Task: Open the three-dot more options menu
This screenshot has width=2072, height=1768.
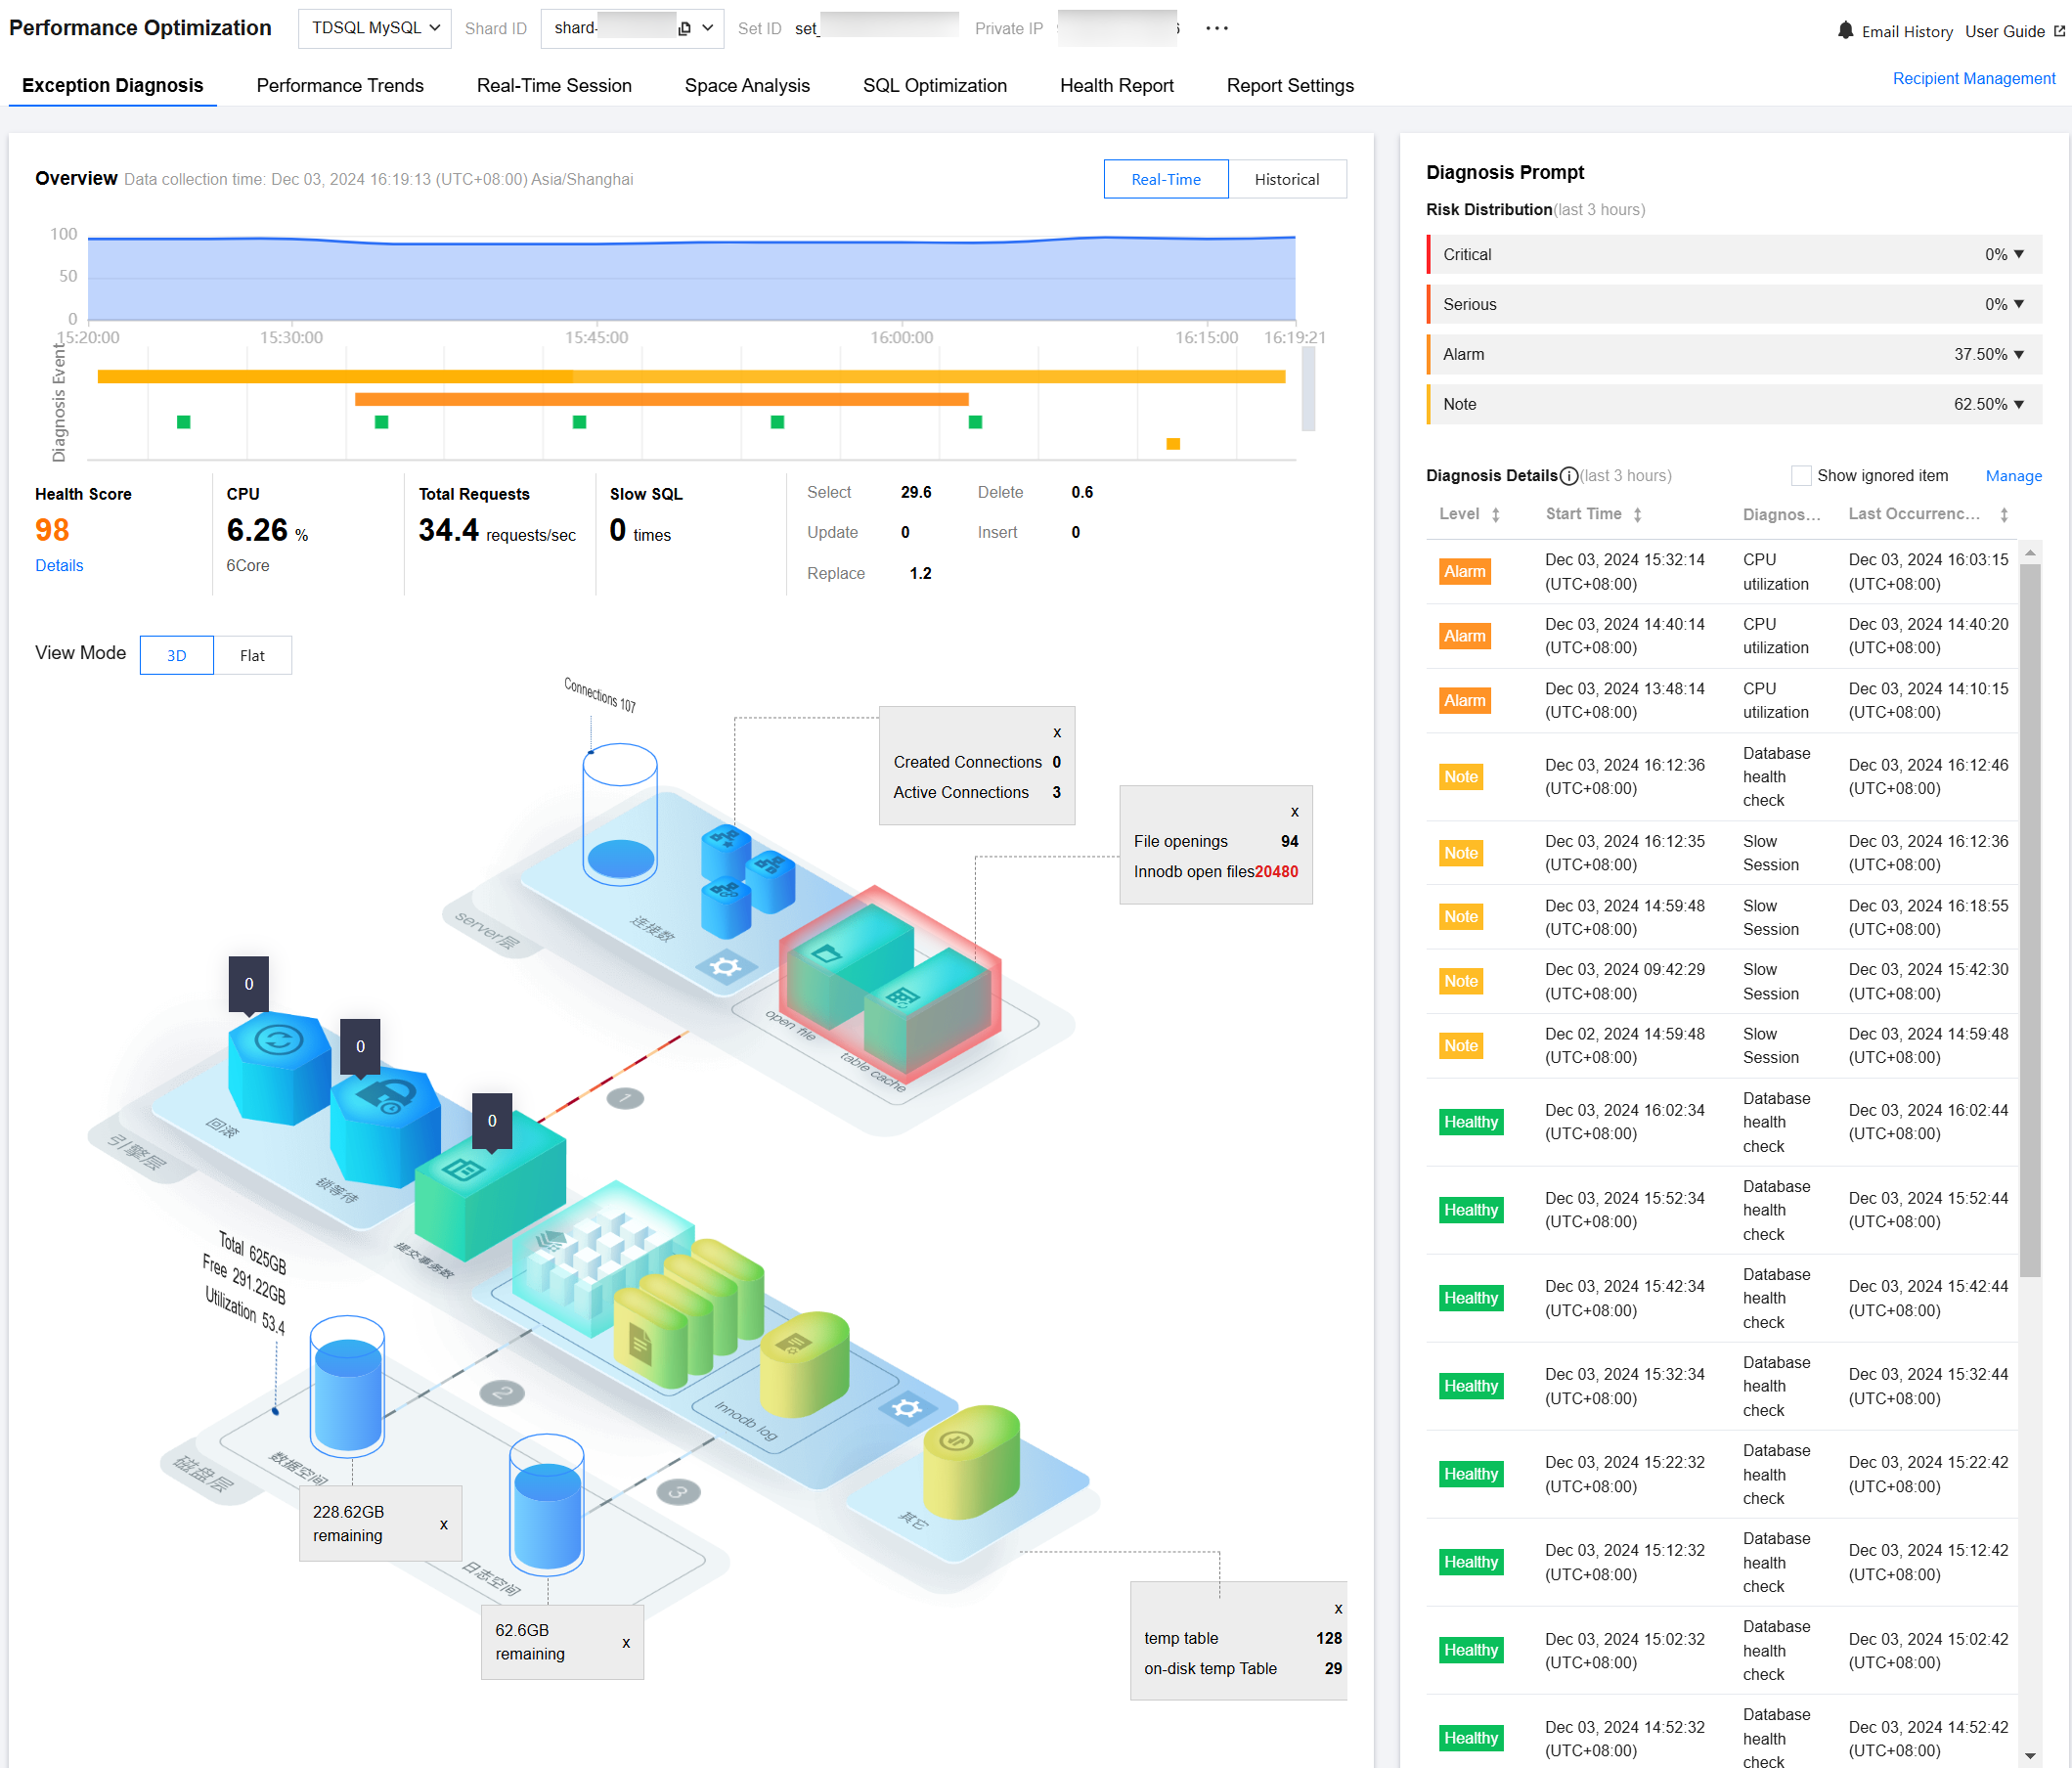Action: pyautogui.click(x=1216, y=29)
